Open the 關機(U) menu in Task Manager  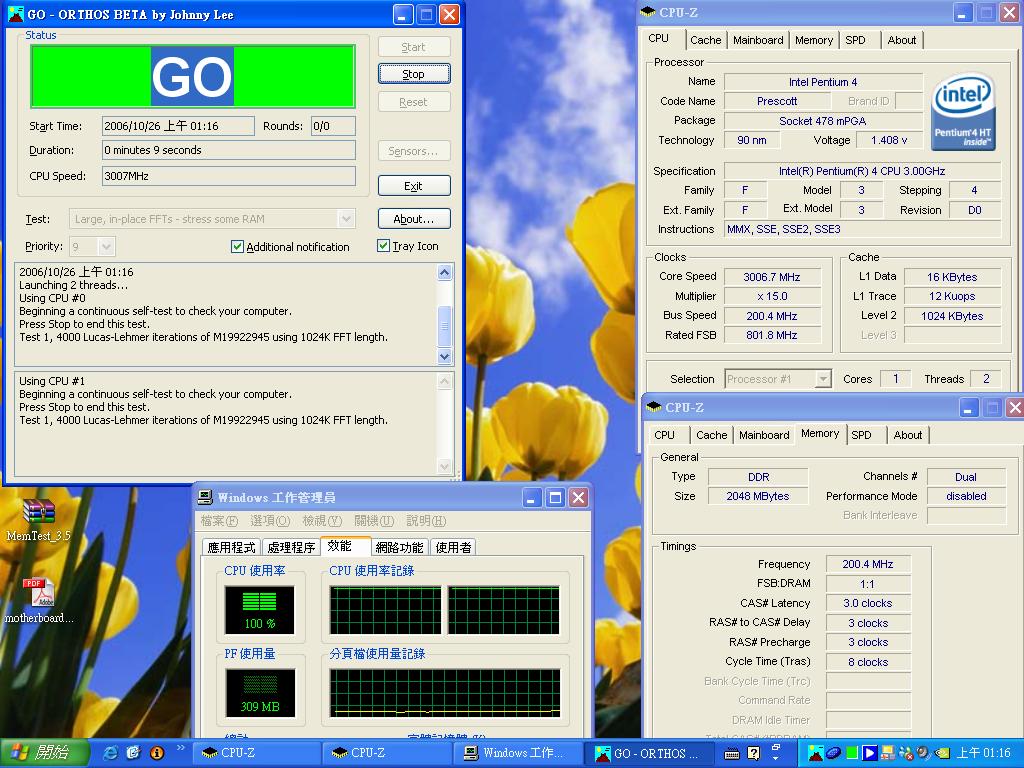click(374, 521)
